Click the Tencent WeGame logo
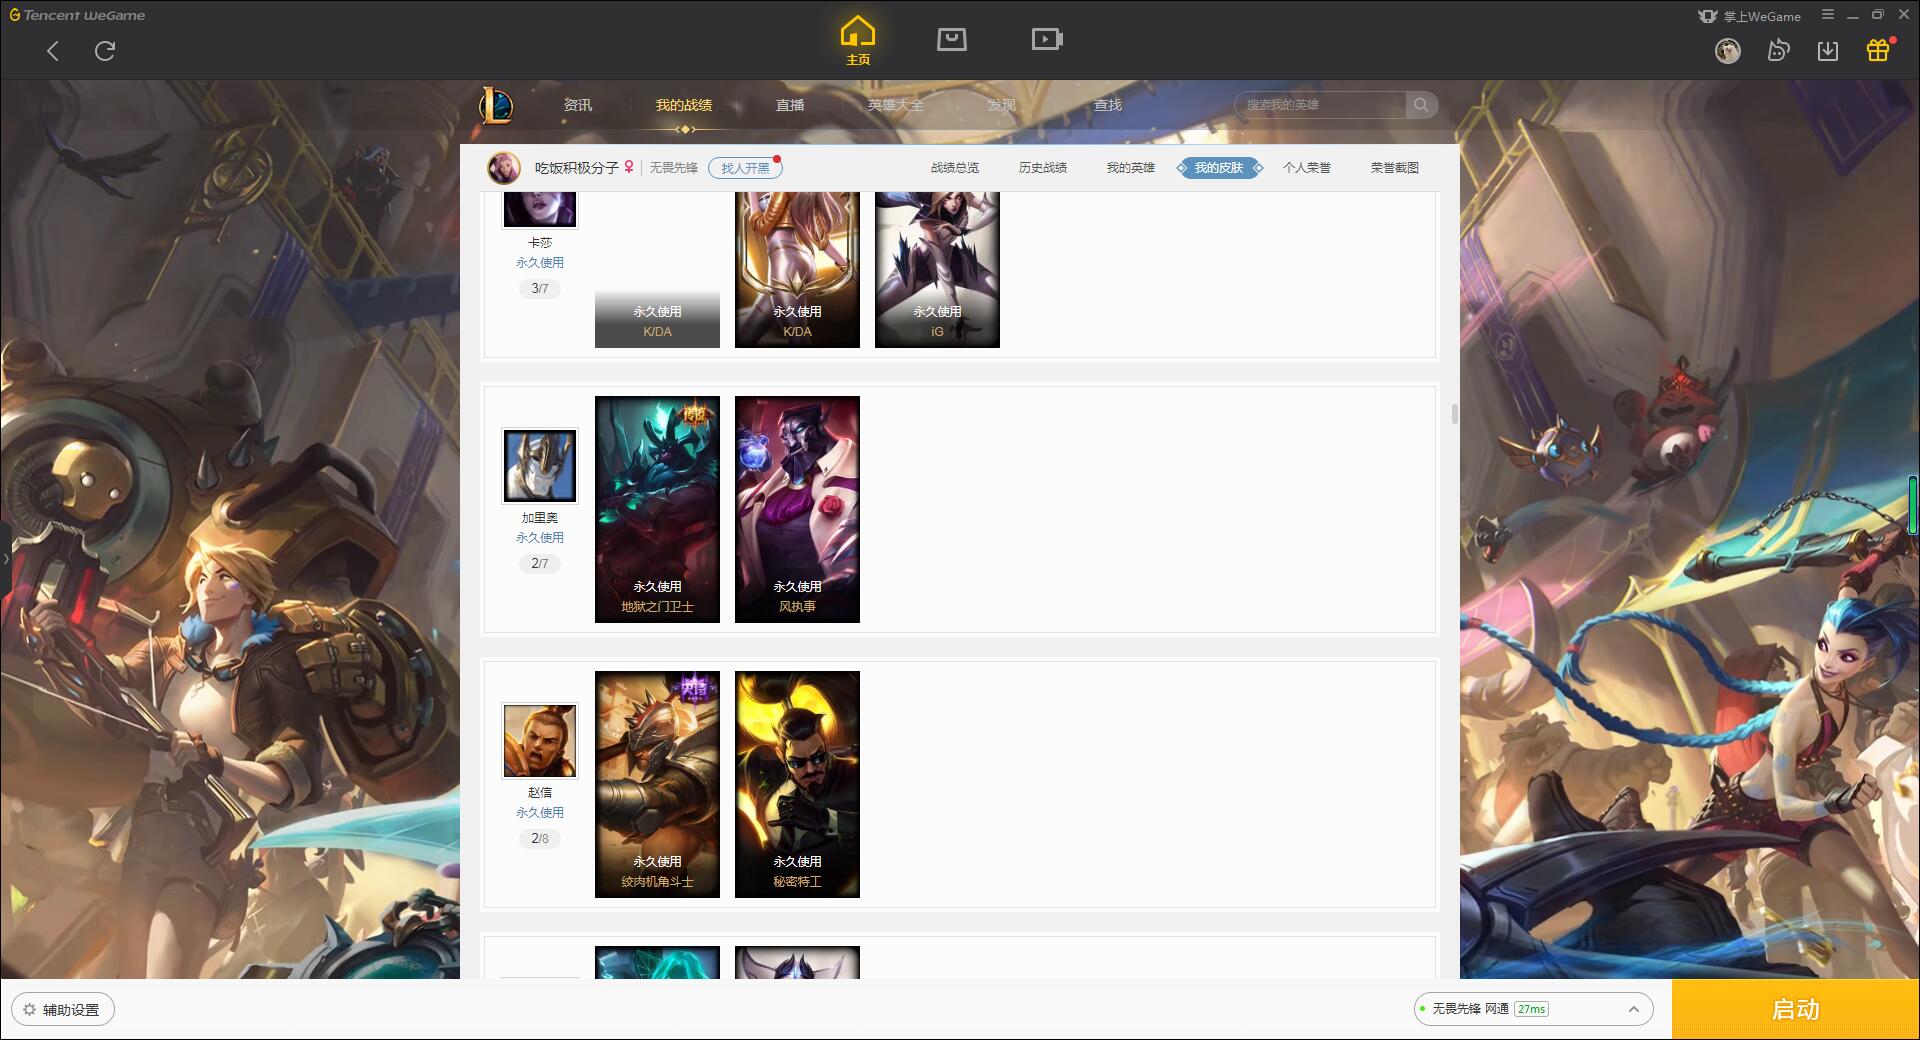Image resolution: width=1920 pixels, height=1040 pixels. pyautogui.click(x=78, y=15)
